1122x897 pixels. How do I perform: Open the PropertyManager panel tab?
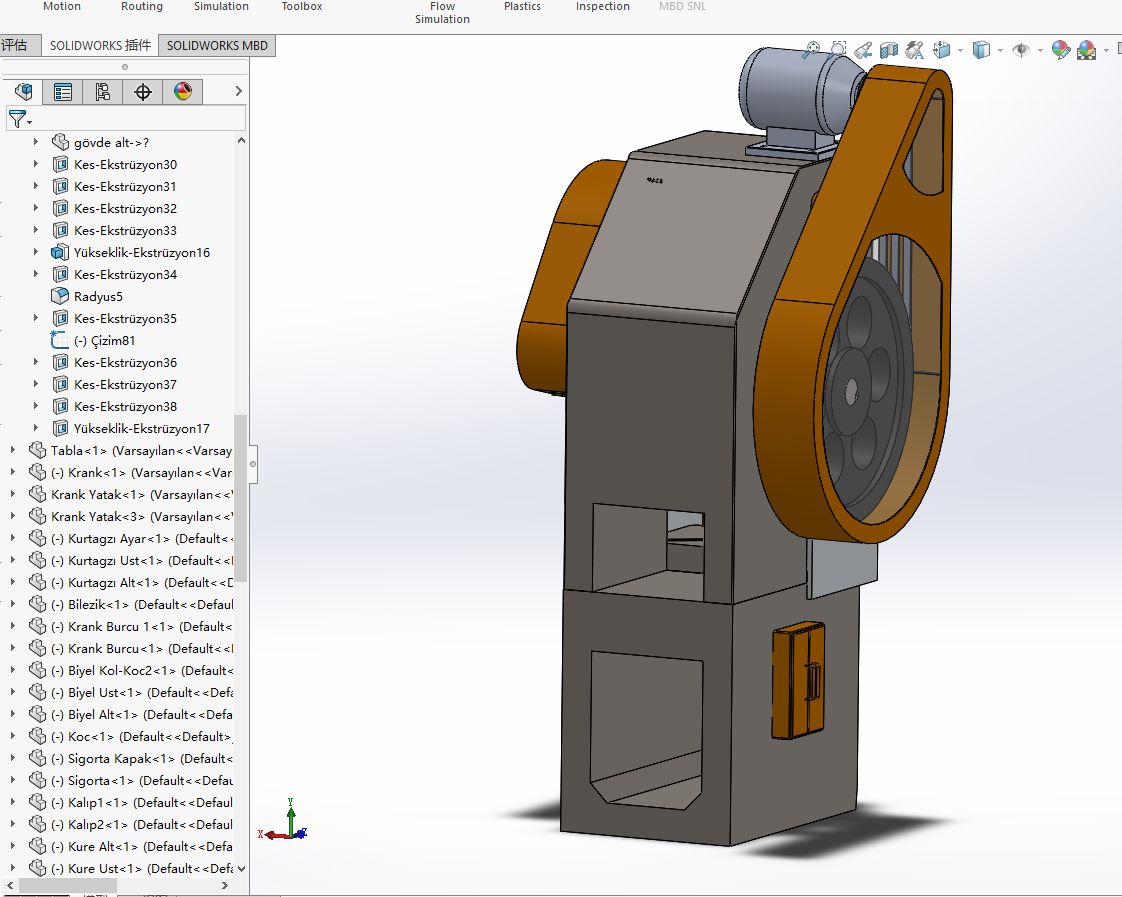pyautogui.click(x=63, y=92)
